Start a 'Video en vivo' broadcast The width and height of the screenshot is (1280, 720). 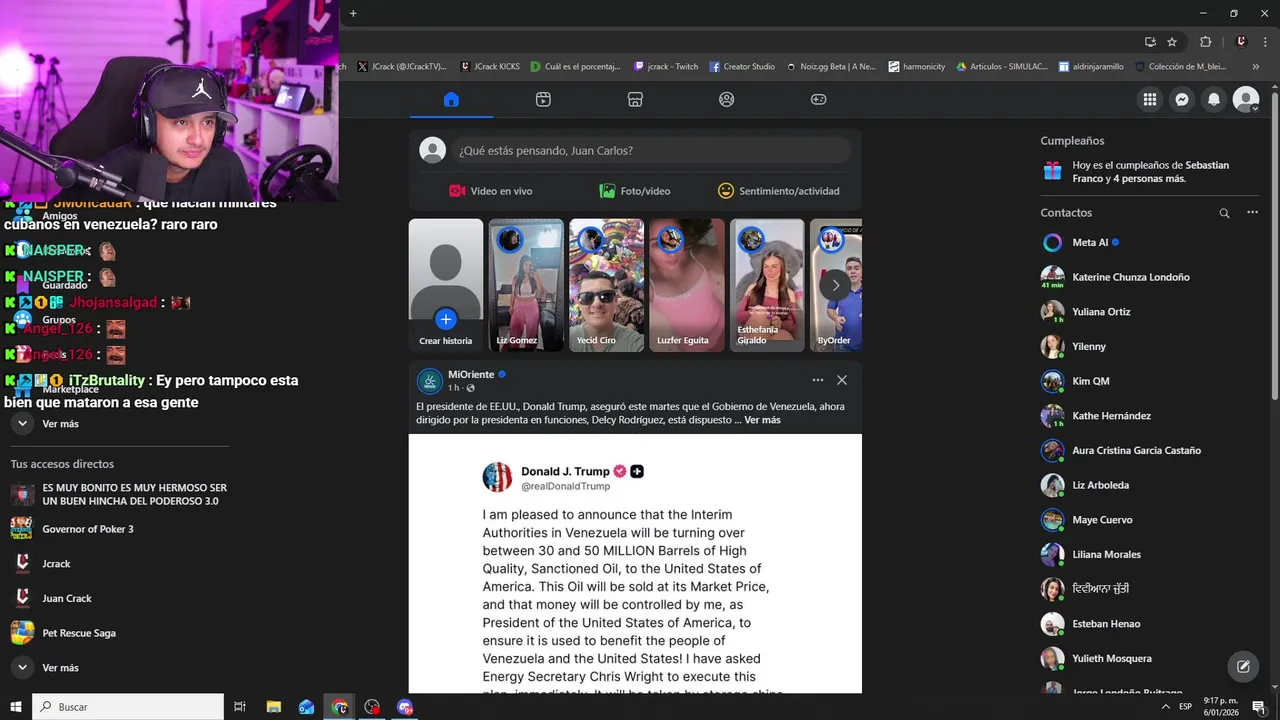point(490,191)
